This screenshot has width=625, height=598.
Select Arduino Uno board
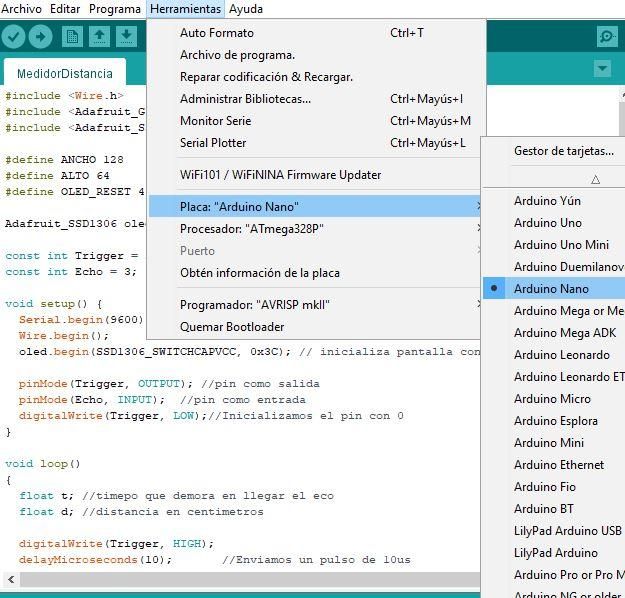[554, 223]
